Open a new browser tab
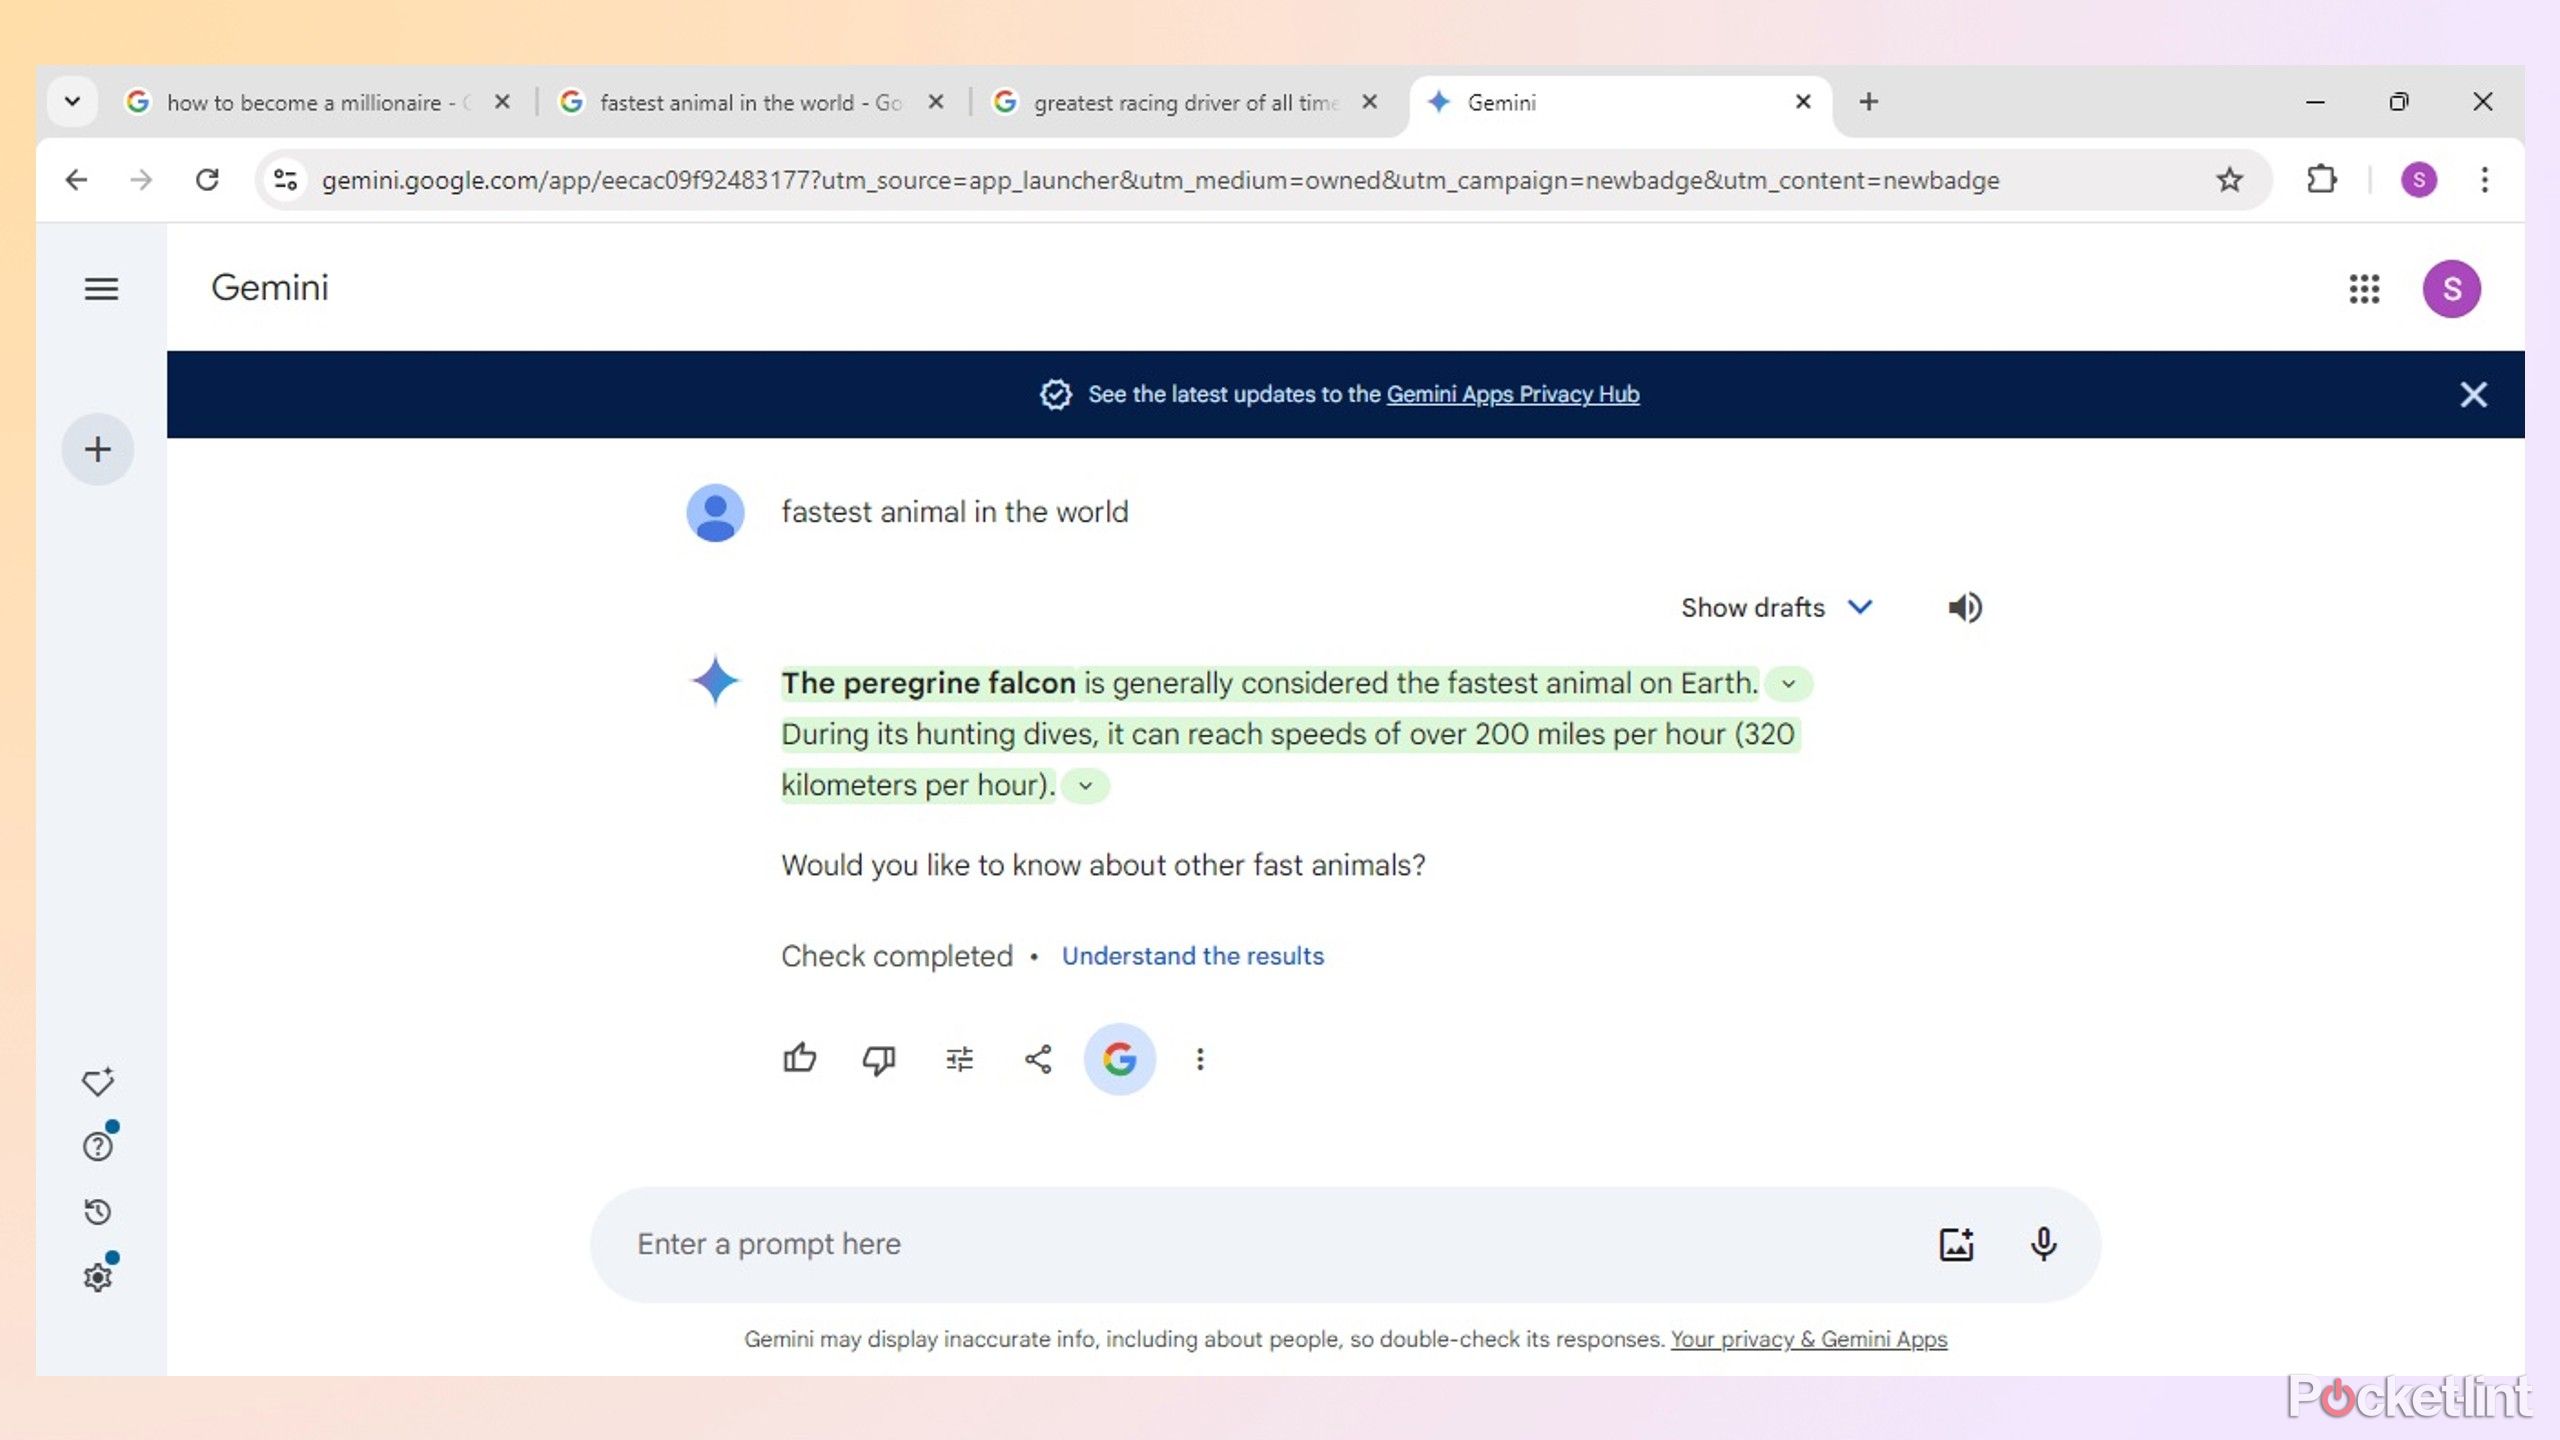This screenshot has height=1440, width=2560. click(1868, 101)
